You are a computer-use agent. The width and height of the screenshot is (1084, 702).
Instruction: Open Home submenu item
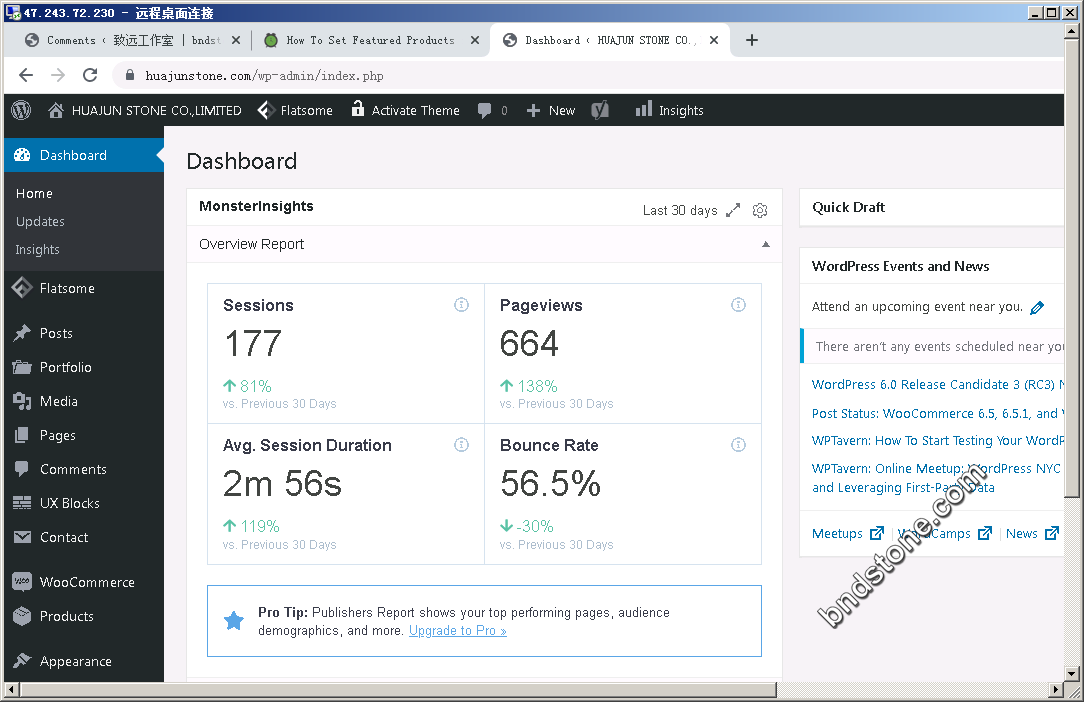click(34, 194)
